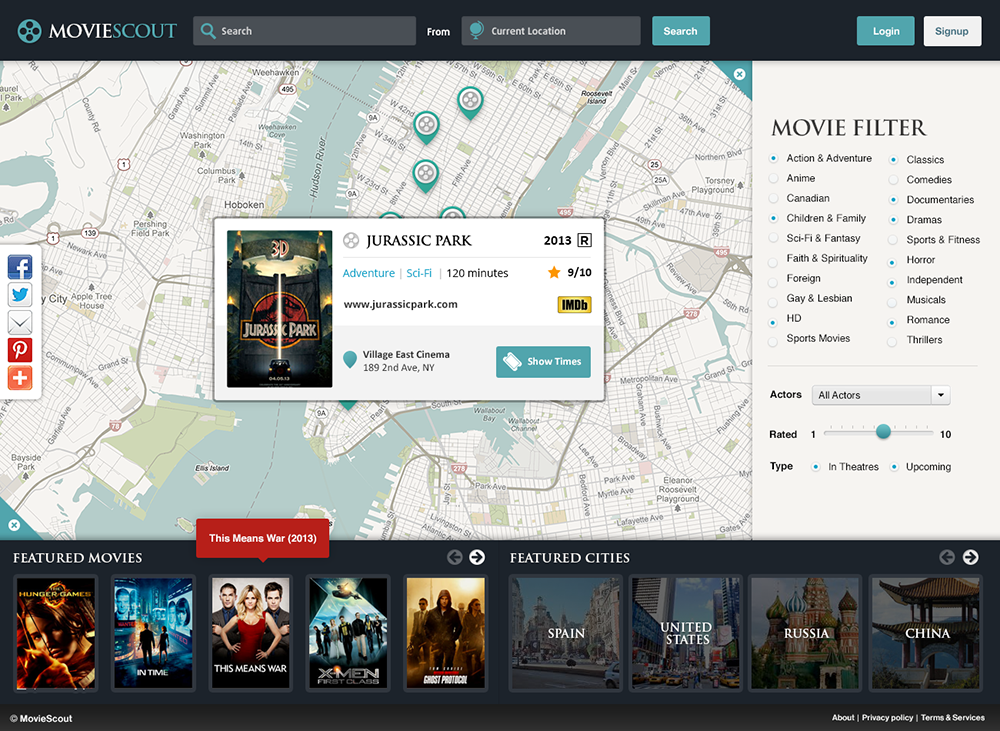Focus the movie Search input field

pyautogui.click(x=304, y=31)
